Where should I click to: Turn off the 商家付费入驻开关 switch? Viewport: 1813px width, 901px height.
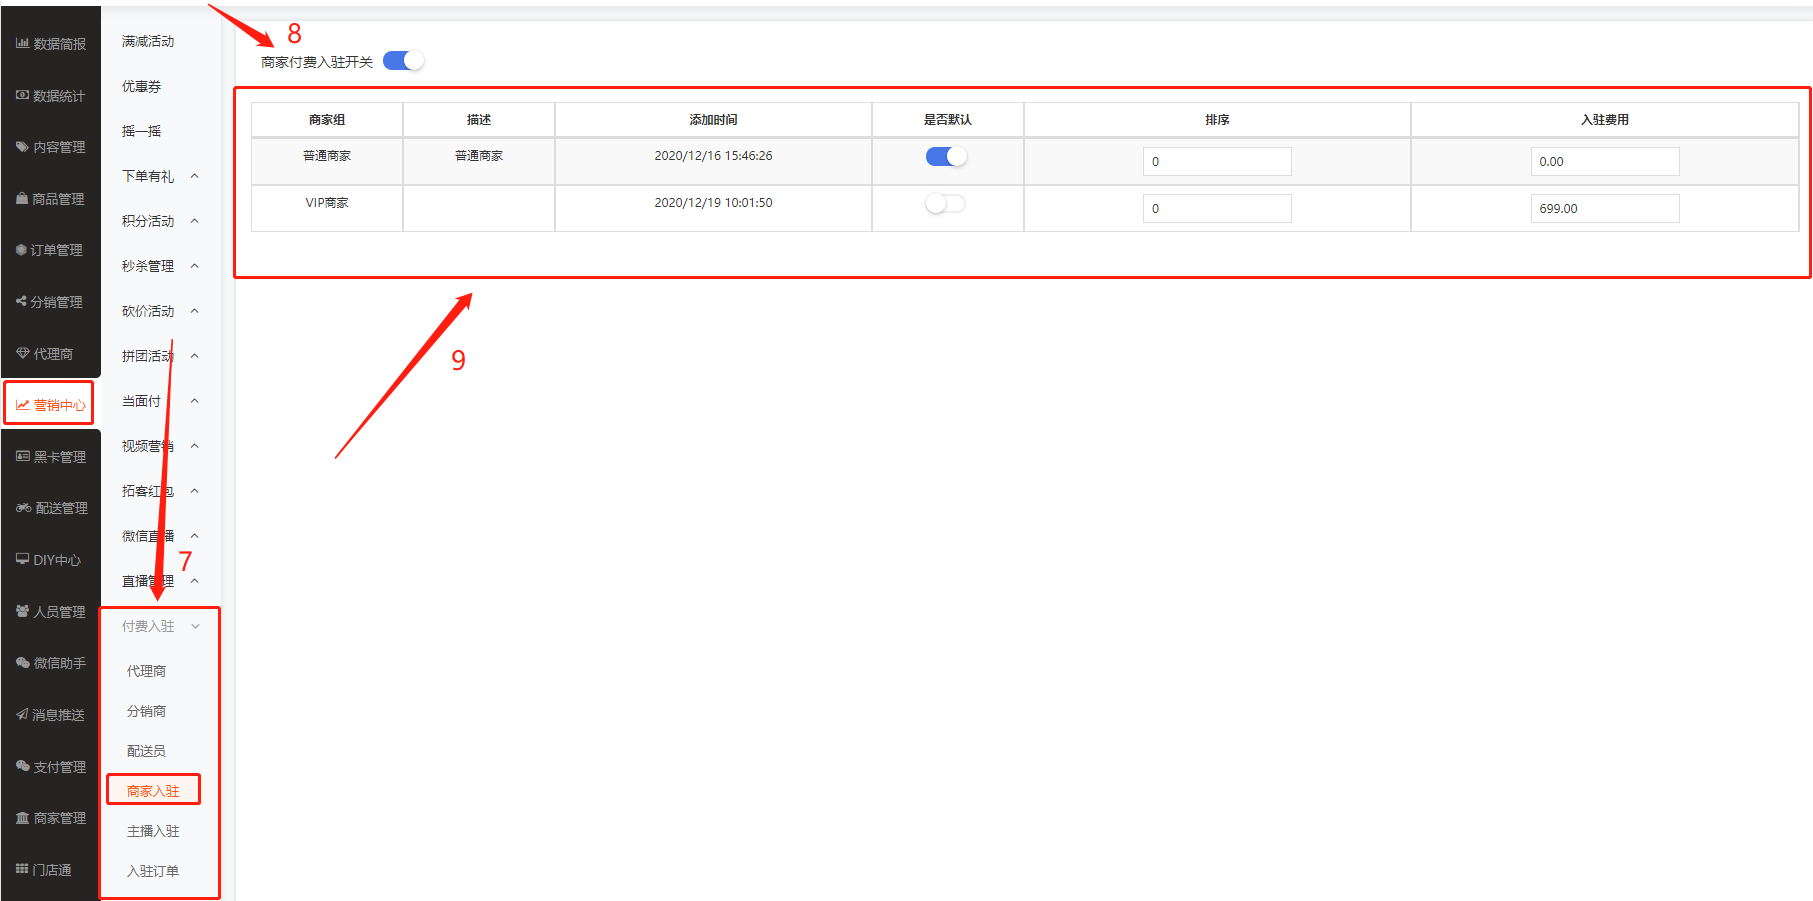pos(403,61)
